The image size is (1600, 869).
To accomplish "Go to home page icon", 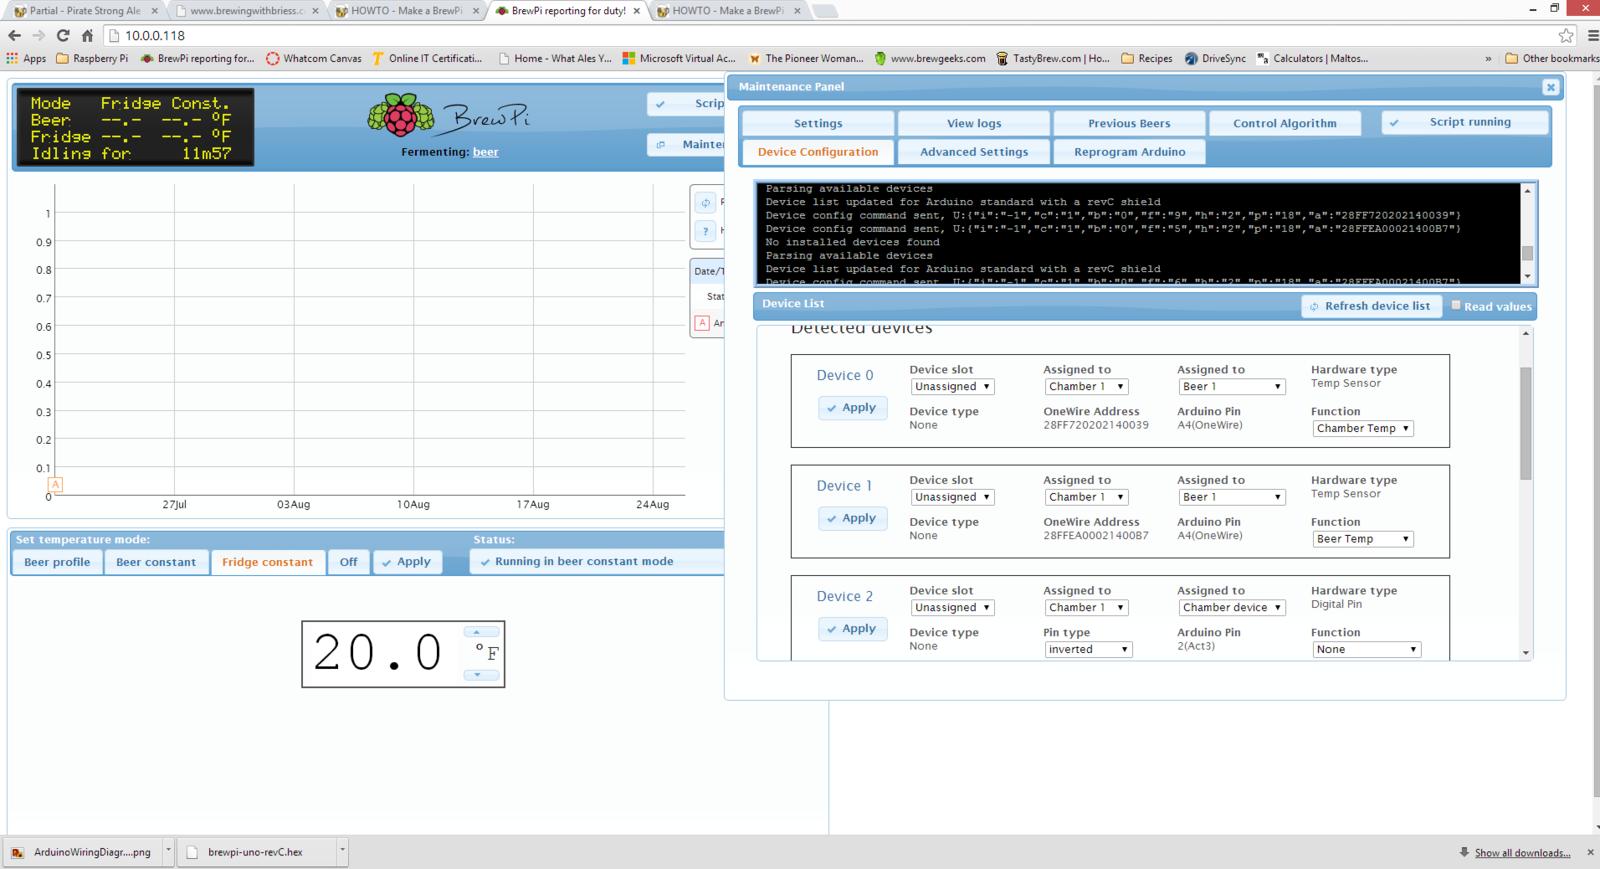I will pos(87,35).
